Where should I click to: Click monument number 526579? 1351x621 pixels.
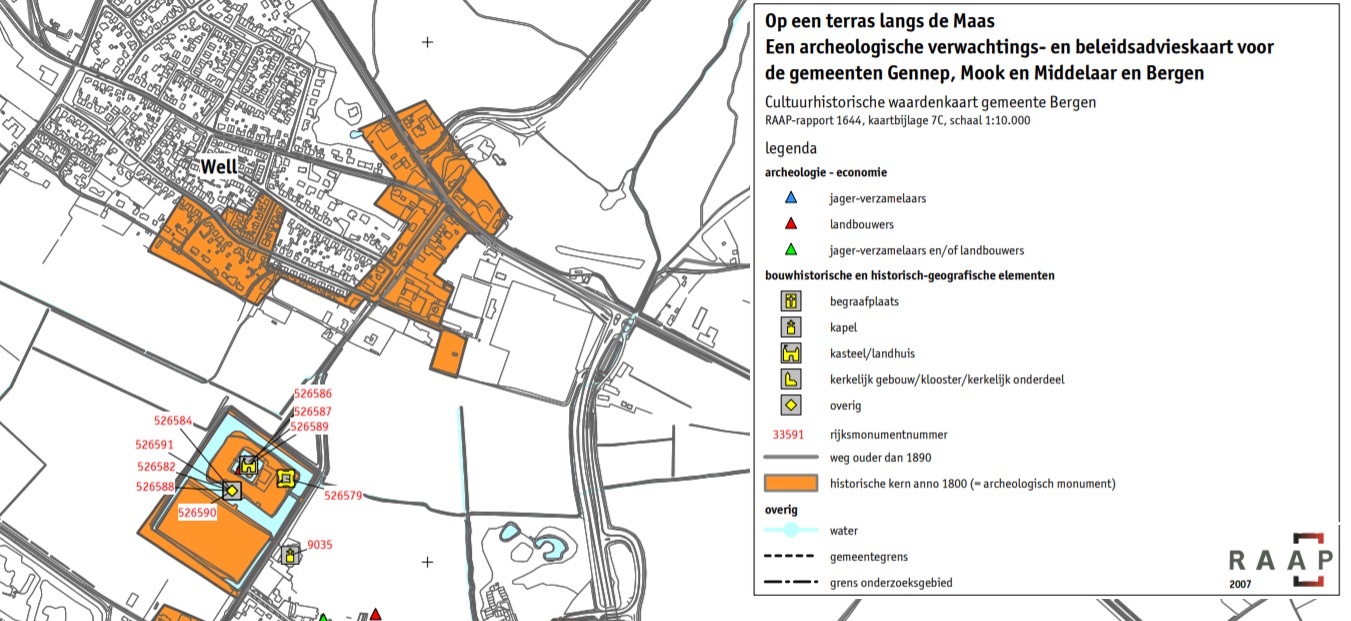pyautogui.click(x=344, y=495)
